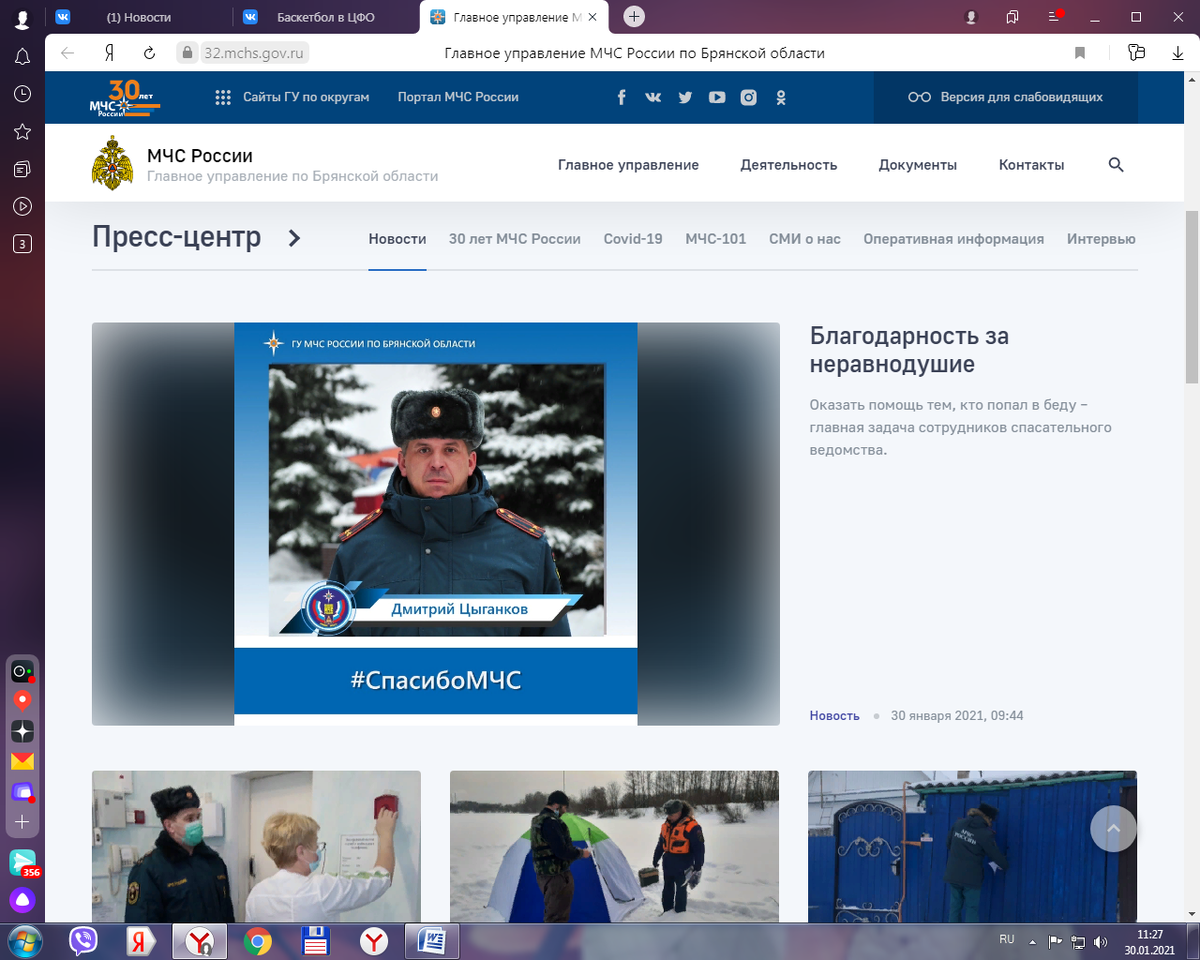The height and width of the screenshot is (960, 1200).
Task: Open Yandex Maps pin in sidebar
Action: coord(22,701)
